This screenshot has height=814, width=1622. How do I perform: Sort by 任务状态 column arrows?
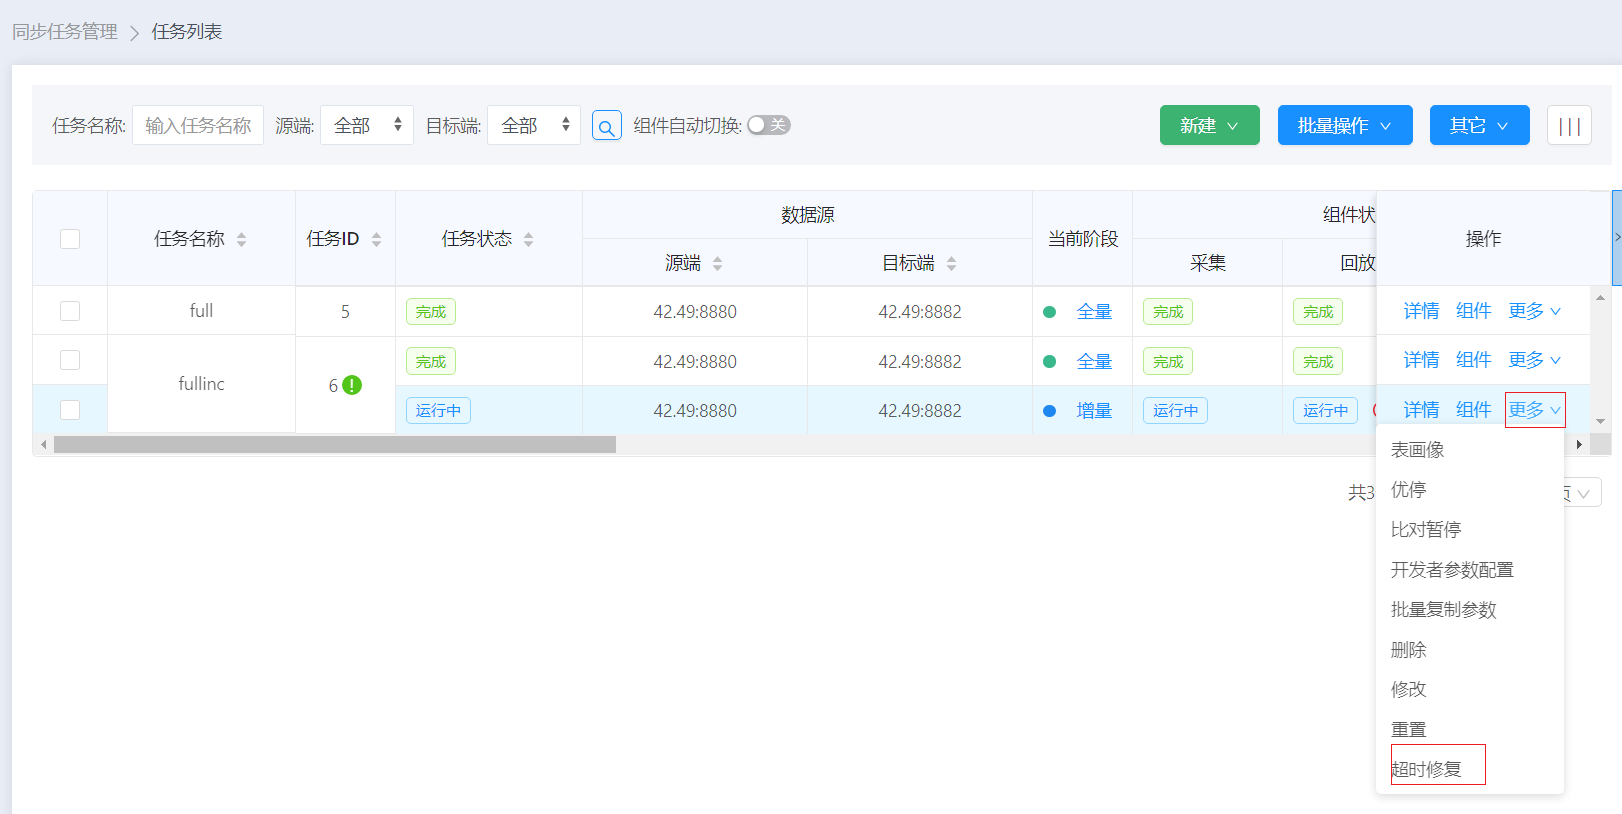click(528, 239)
